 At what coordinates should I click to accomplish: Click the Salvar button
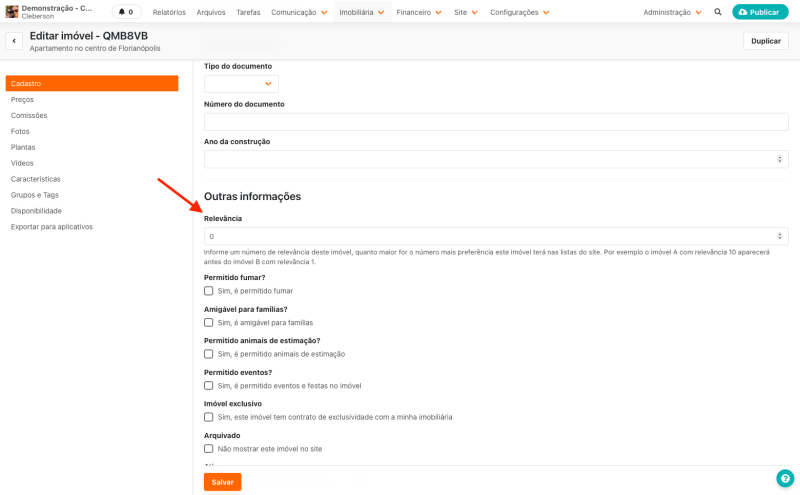222,482
